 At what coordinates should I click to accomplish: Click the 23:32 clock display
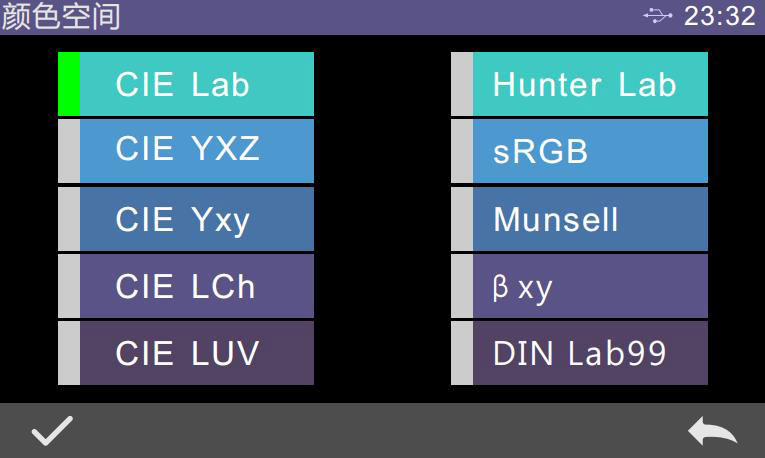point(719,16)
